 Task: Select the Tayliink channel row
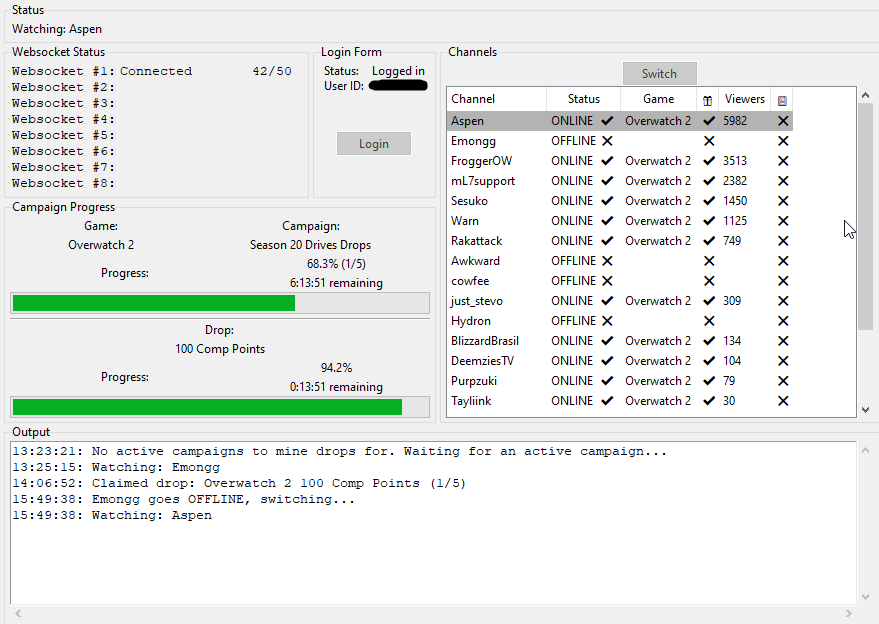(620, 401)
